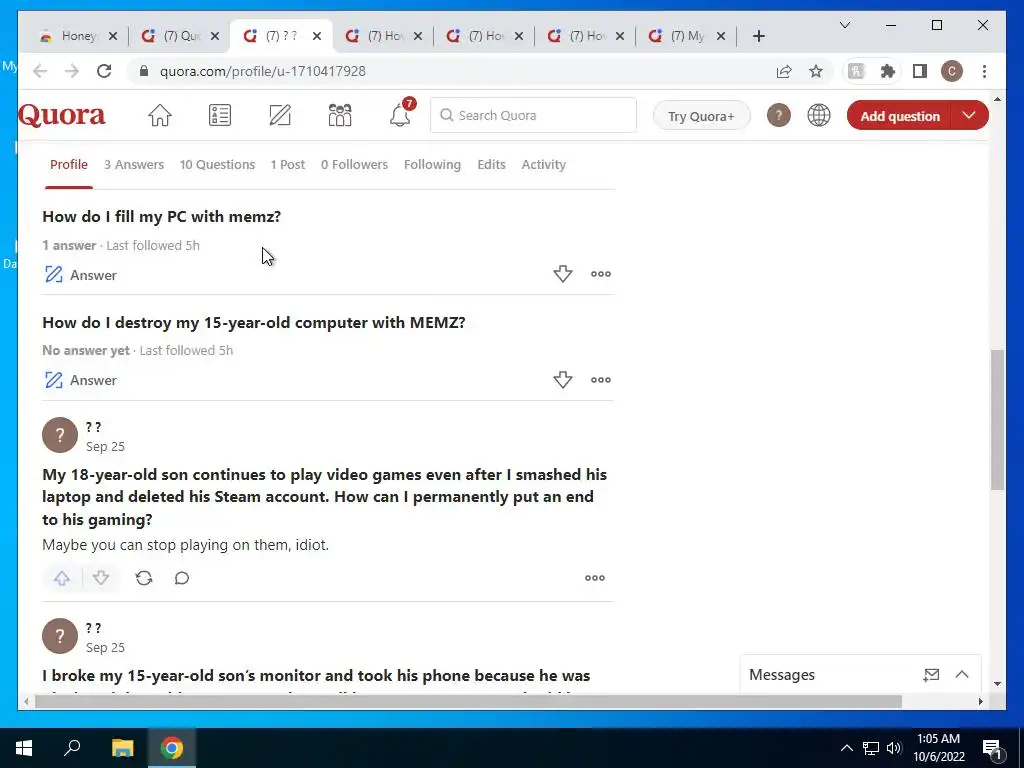Reload the page in Chrome
Screen dimensions: 1024x768
tap(104, 71)
